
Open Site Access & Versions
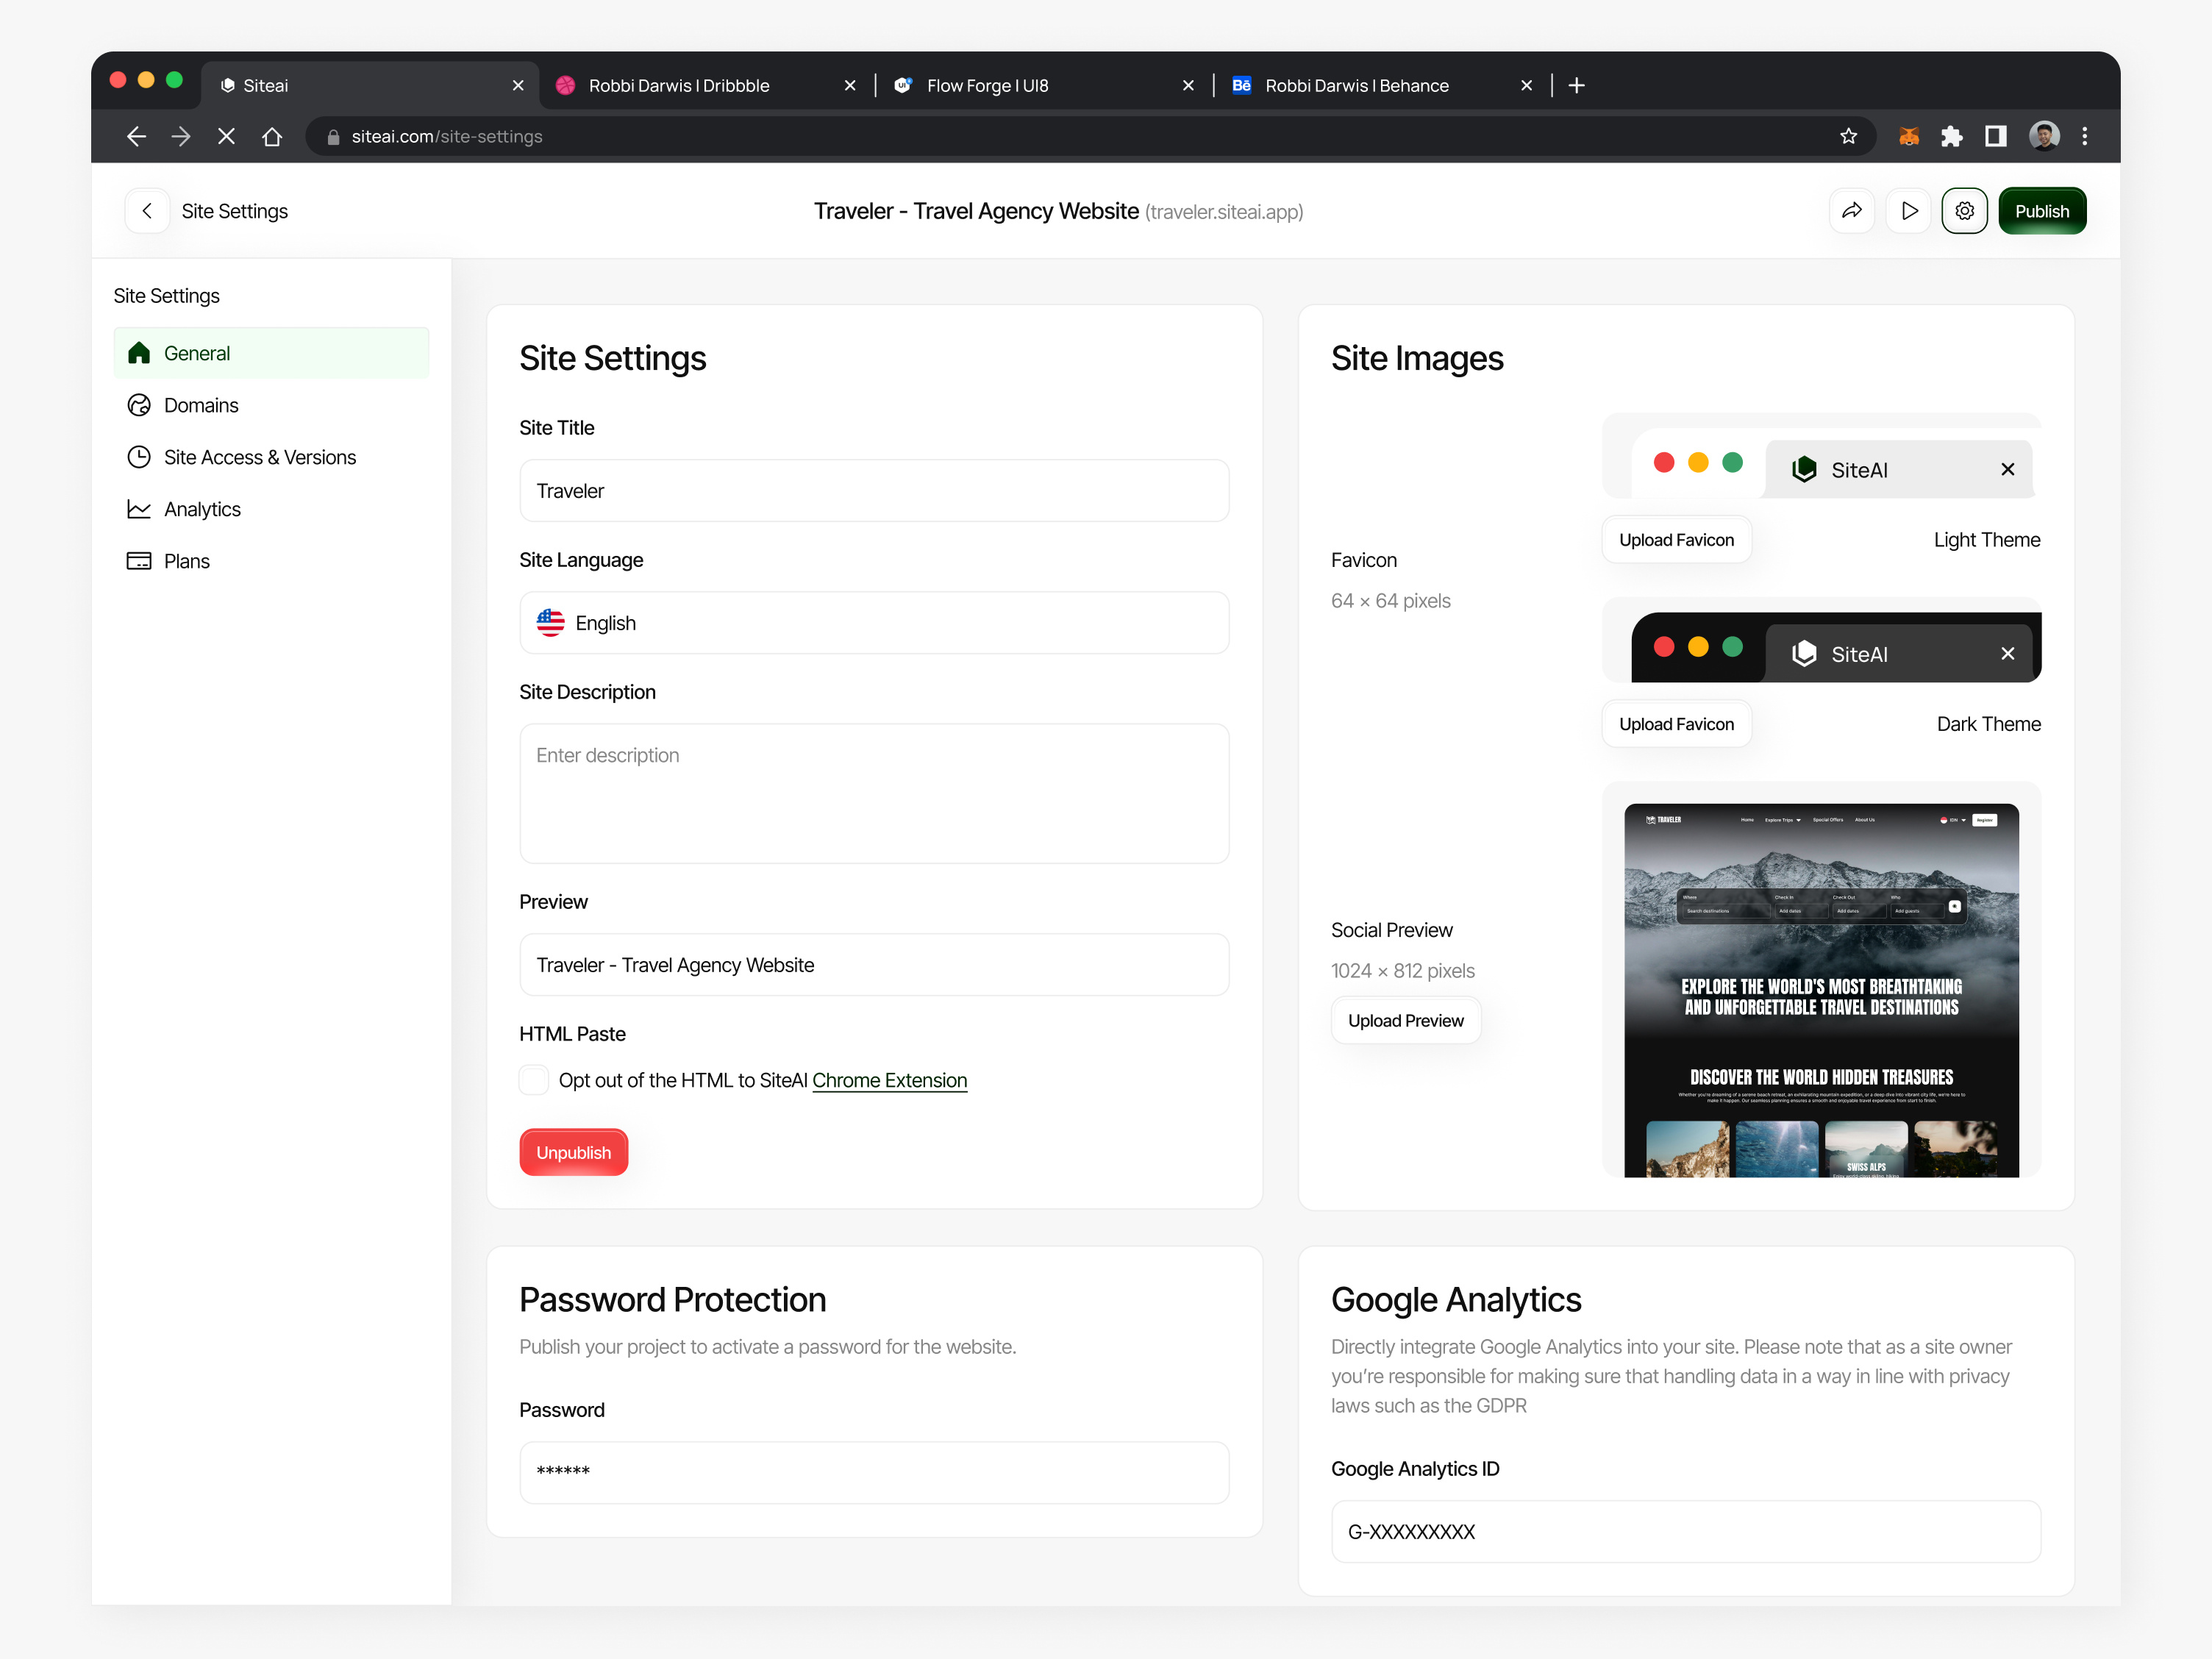(260, 457)
